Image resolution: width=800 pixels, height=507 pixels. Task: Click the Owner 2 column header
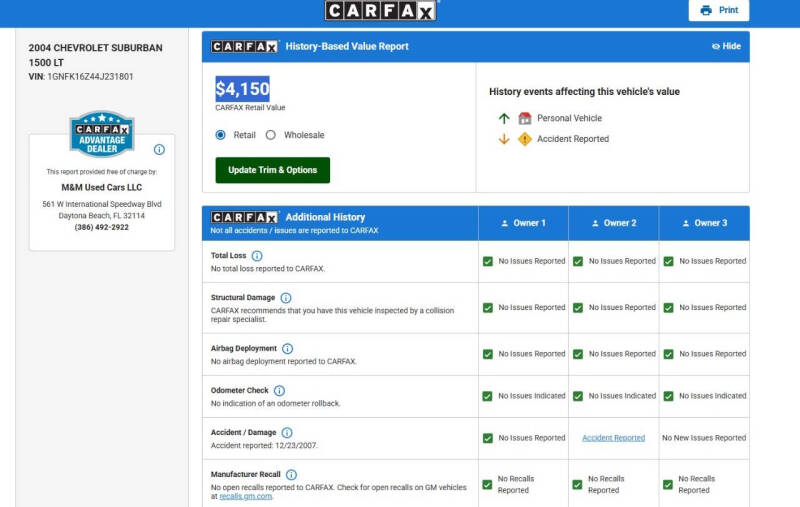click(614, 223)
